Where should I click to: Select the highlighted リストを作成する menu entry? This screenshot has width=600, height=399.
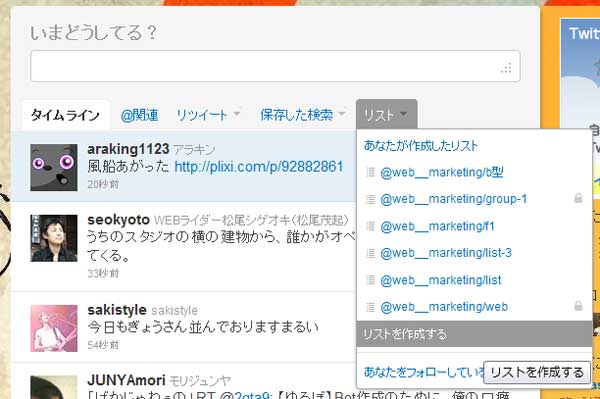(474, 334)
